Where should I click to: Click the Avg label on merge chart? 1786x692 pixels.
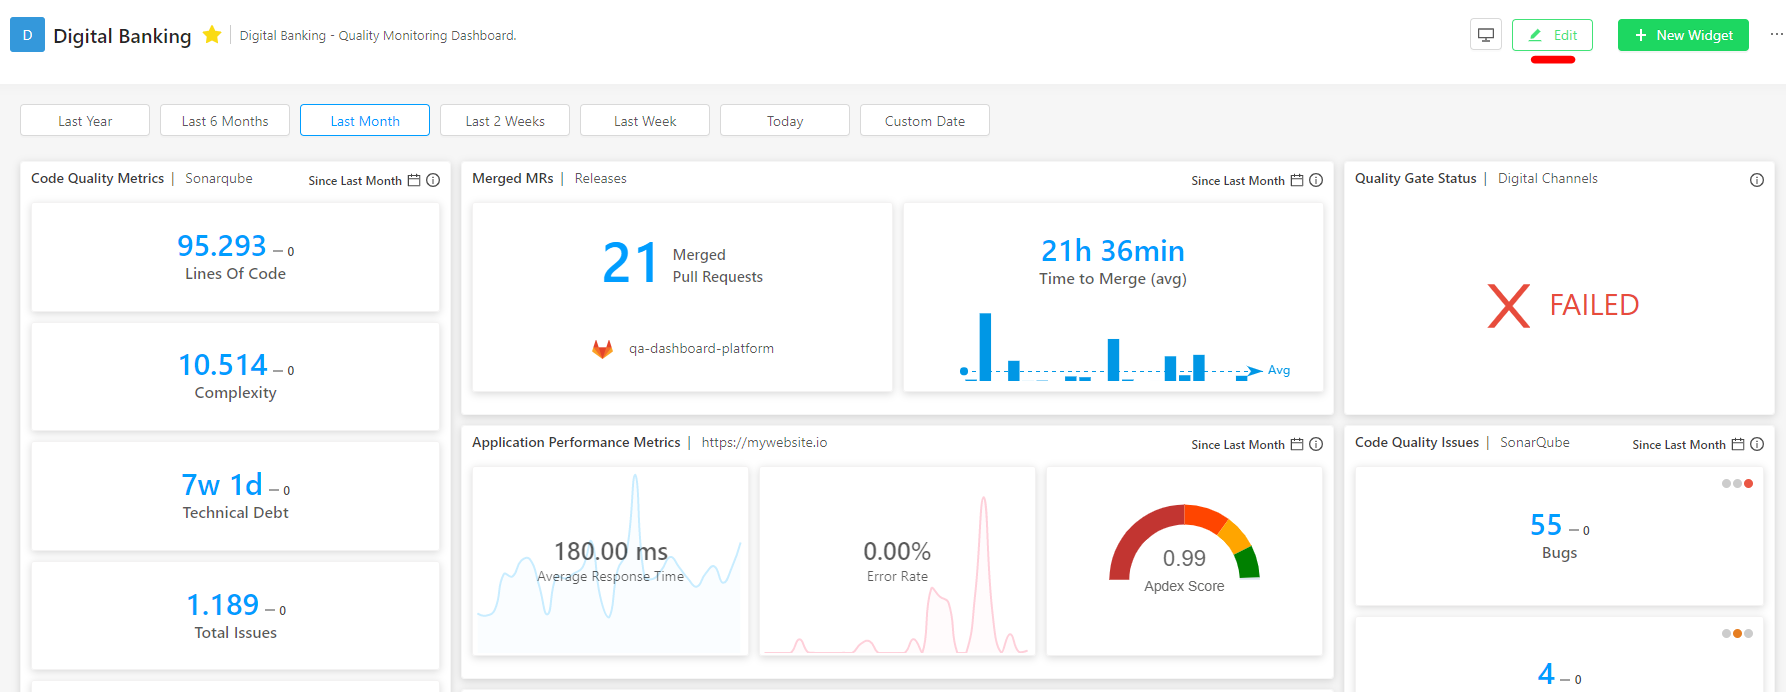pyautogui.click(x=1279, y=370)
